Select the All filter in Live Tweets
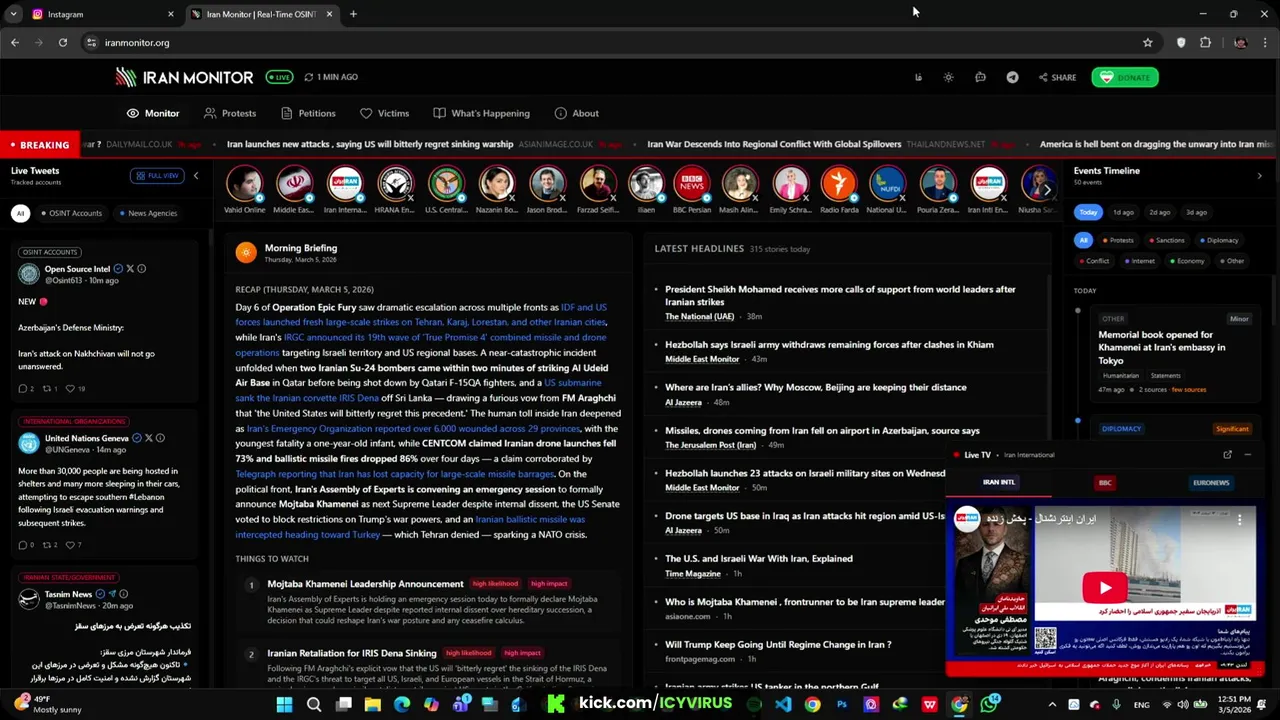Screen dimensions: 1280x720 click(20, 213)
